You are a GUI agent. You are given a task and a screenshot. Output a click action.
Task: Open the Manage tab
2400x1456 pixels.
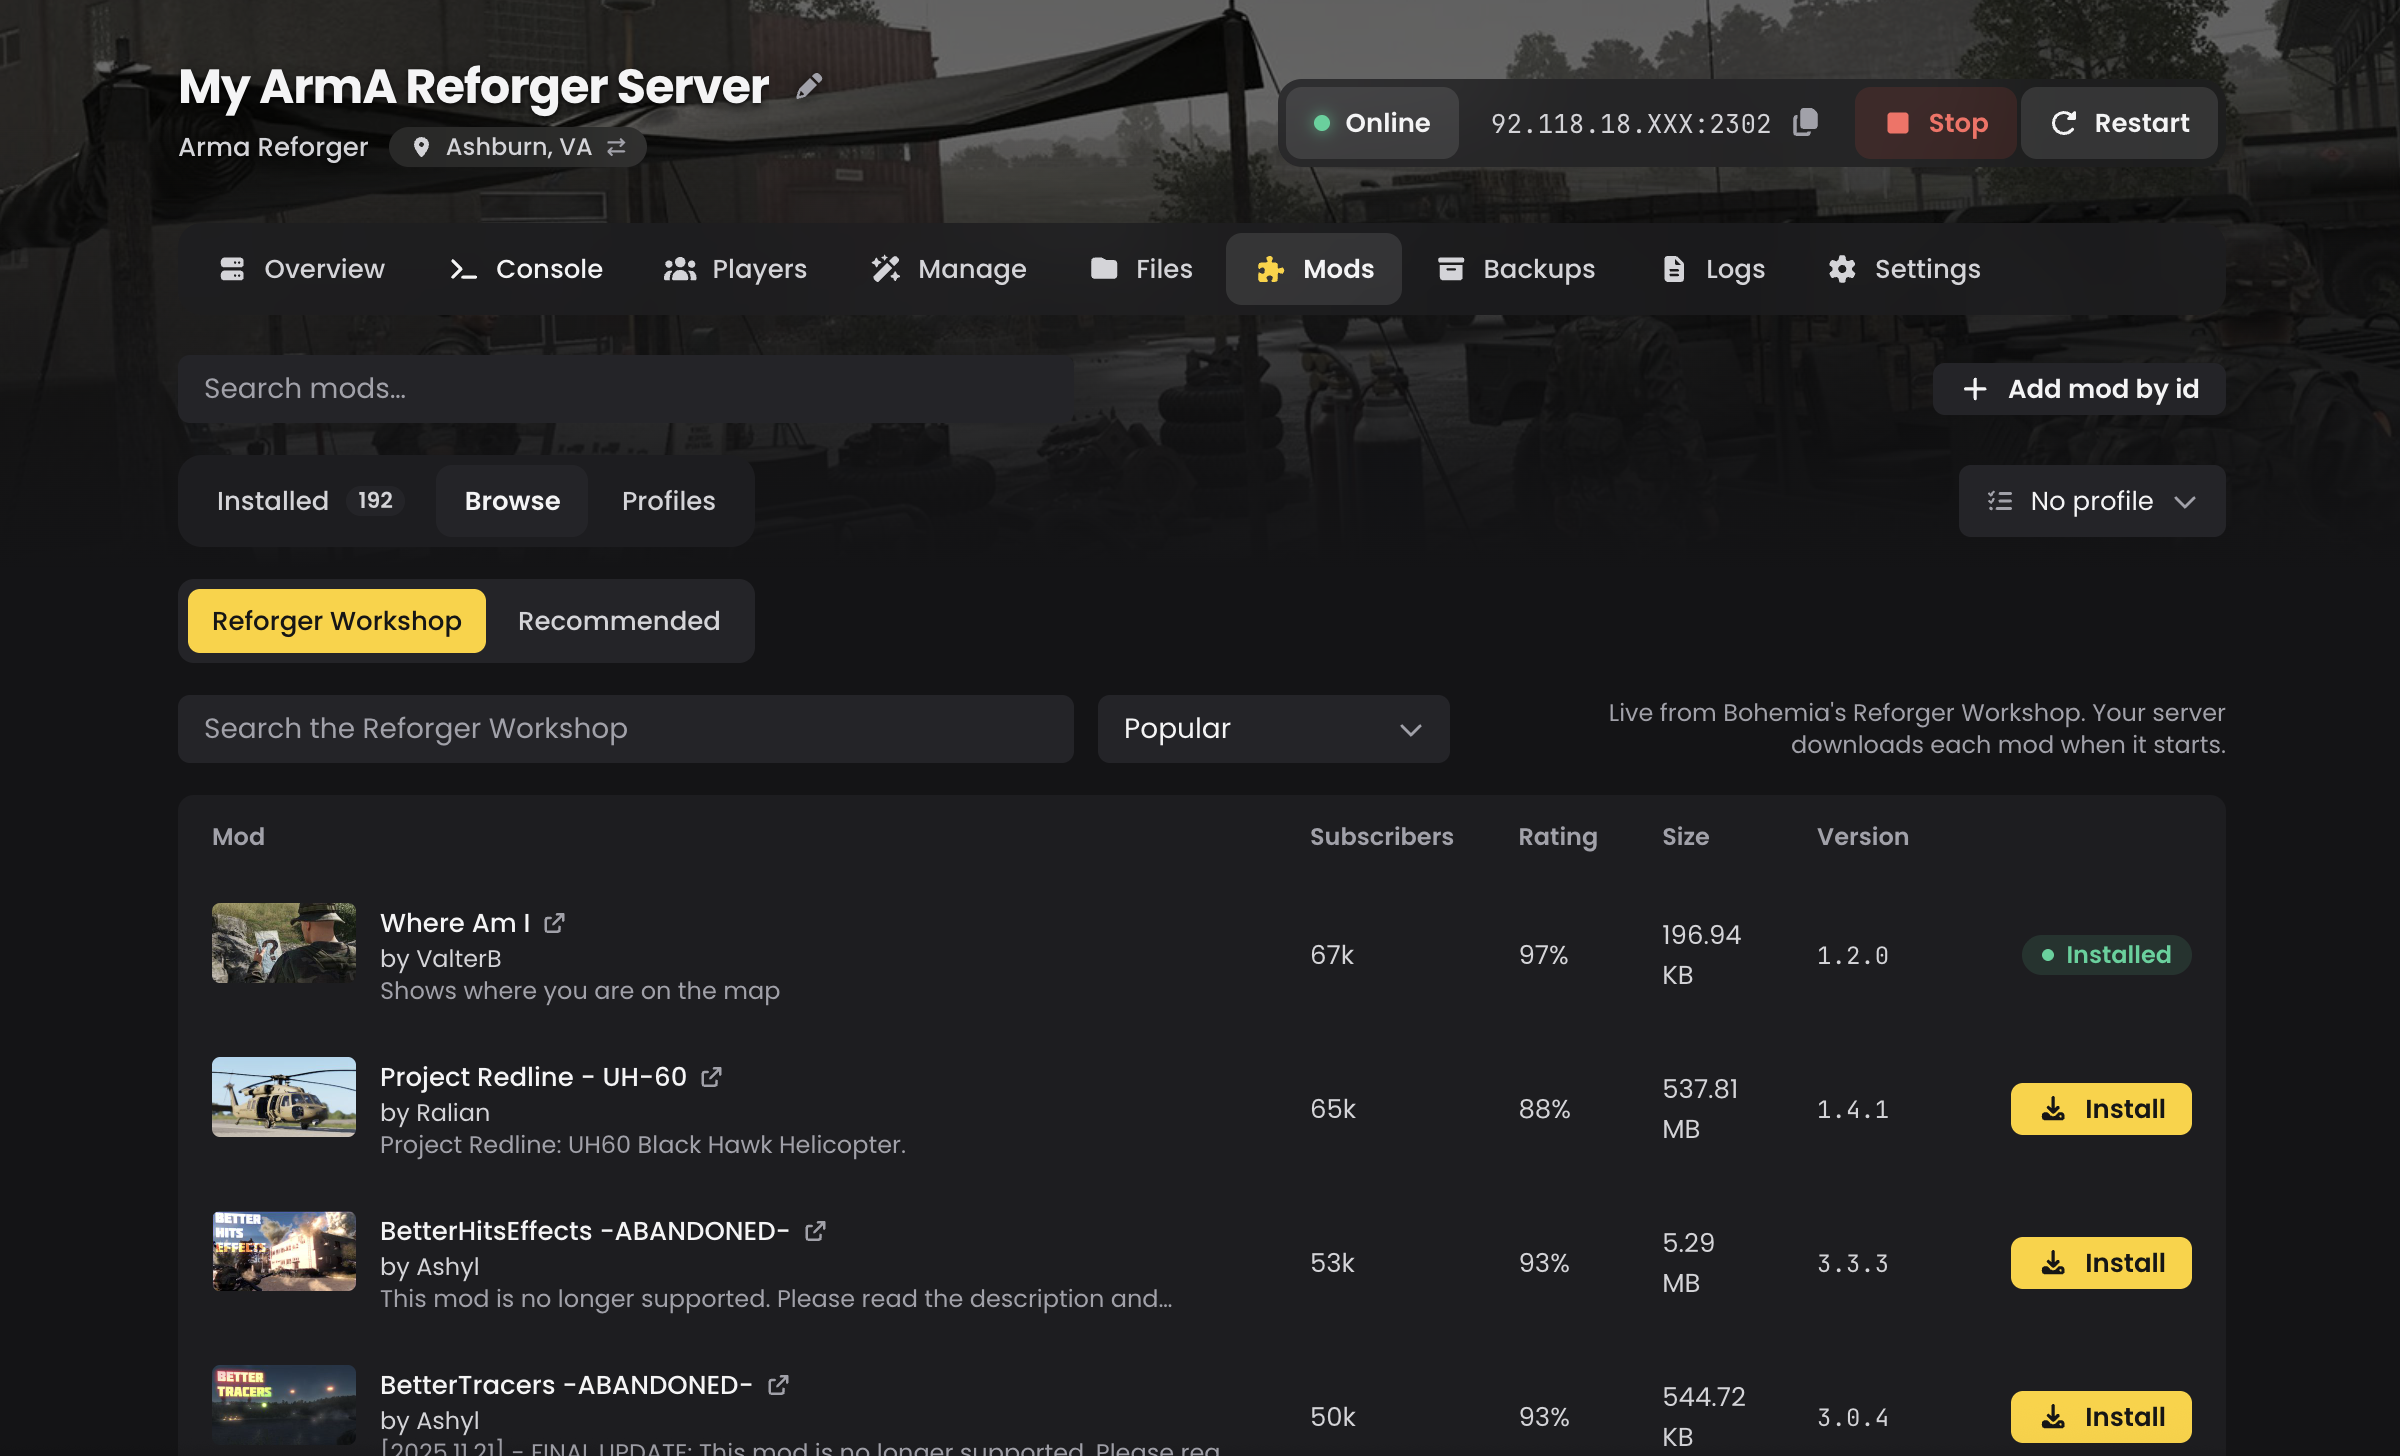point(948,269)
